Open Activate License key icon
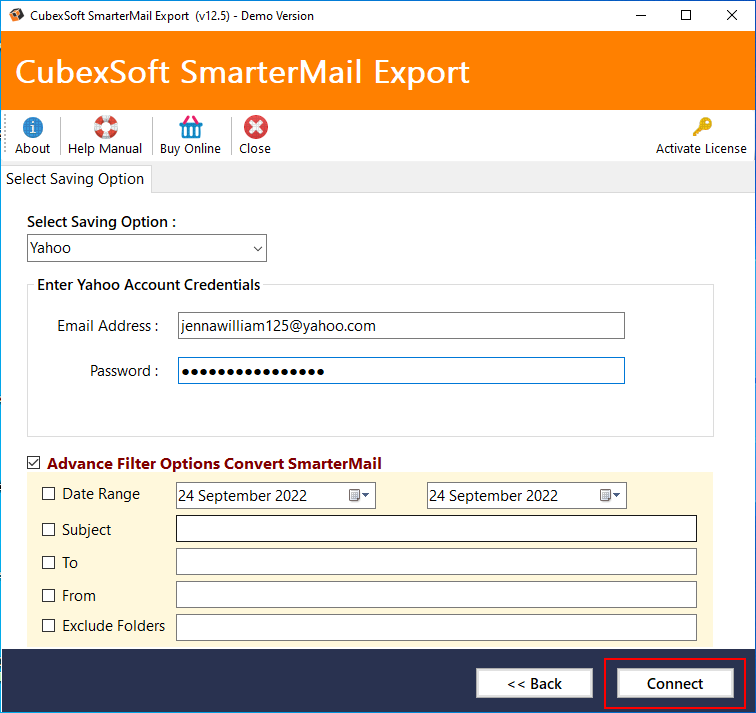The image size is (756, 713). (702, 127)
